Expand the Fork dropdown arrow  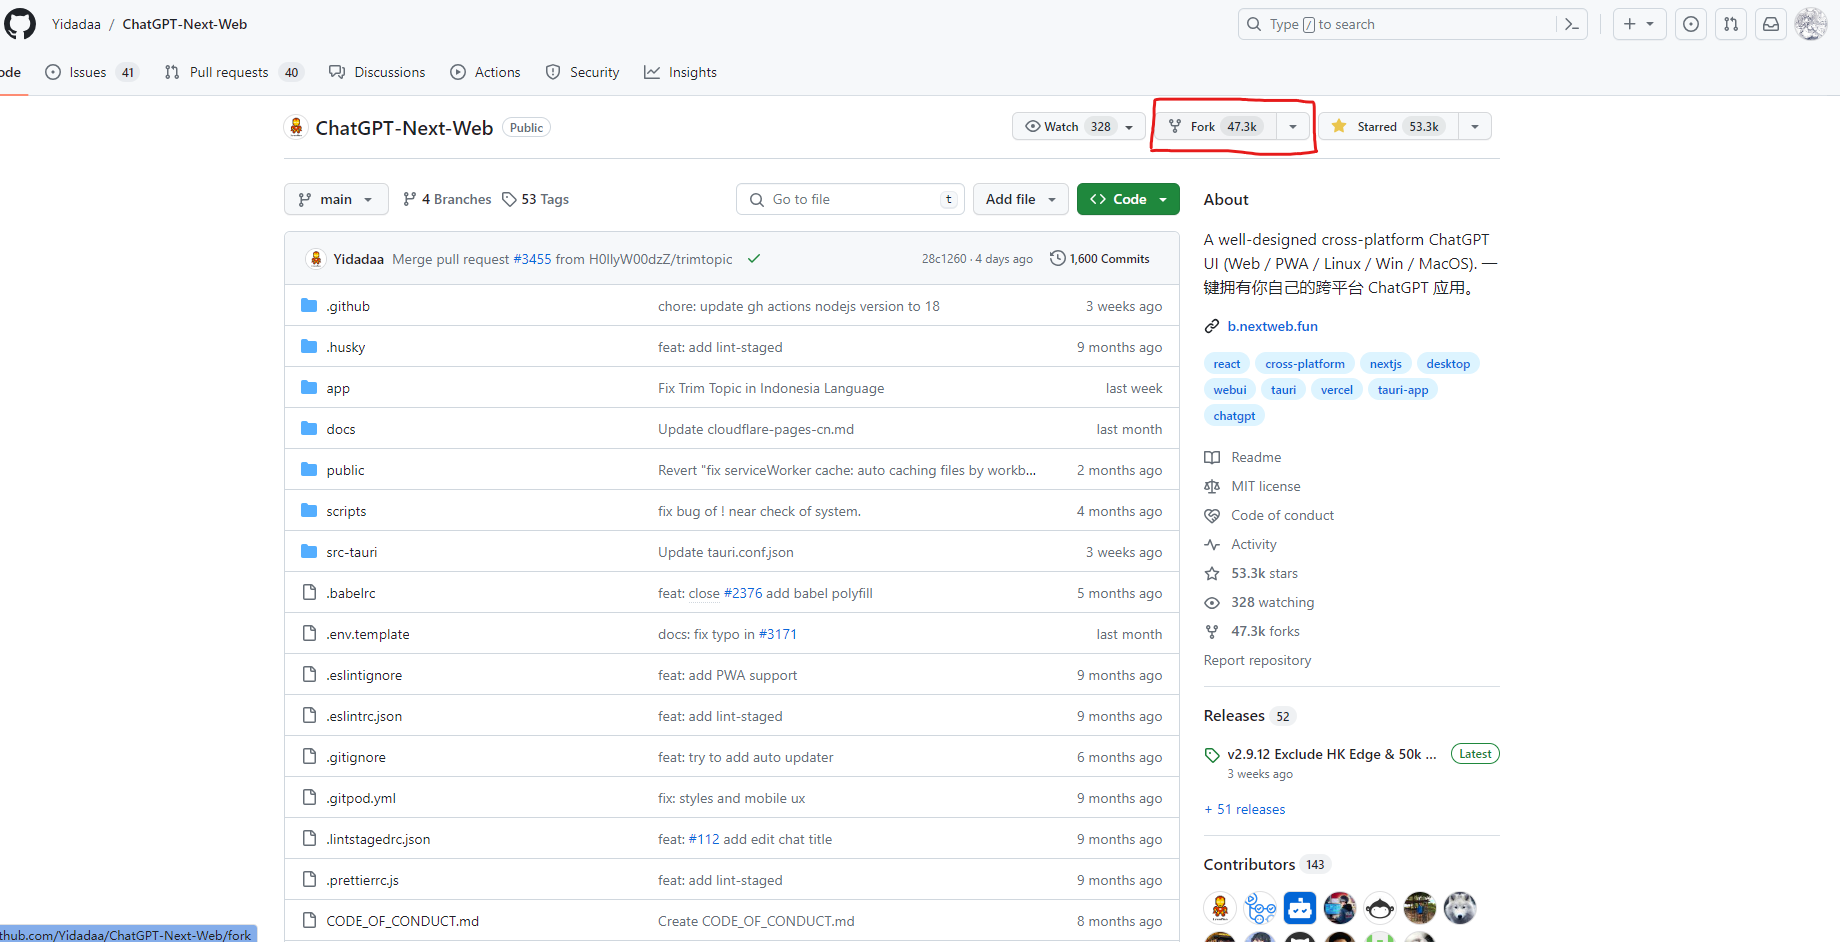[x=1293, y=127]
